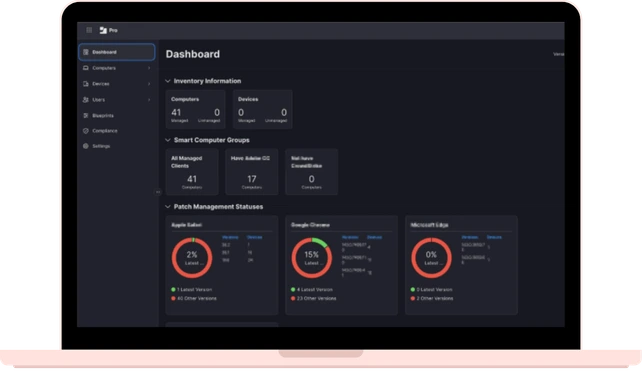Open Settings in the sidebar
Image resolution: width=642 pixels, height=388 pixels.
(117, 146)
